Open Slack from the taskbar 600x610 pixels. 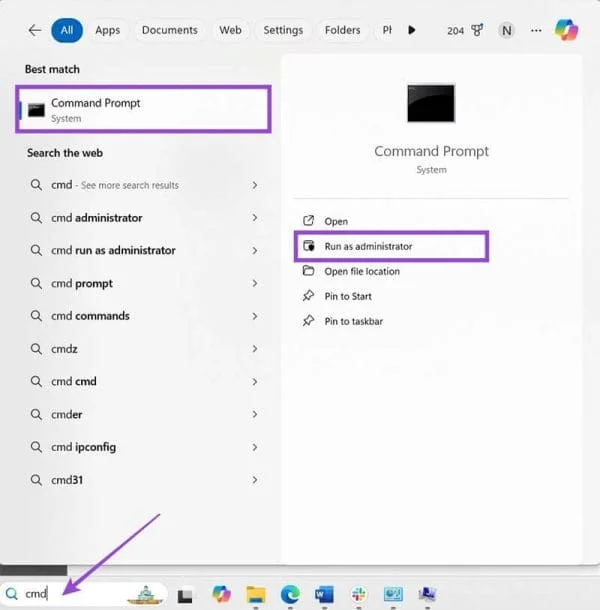359,594
